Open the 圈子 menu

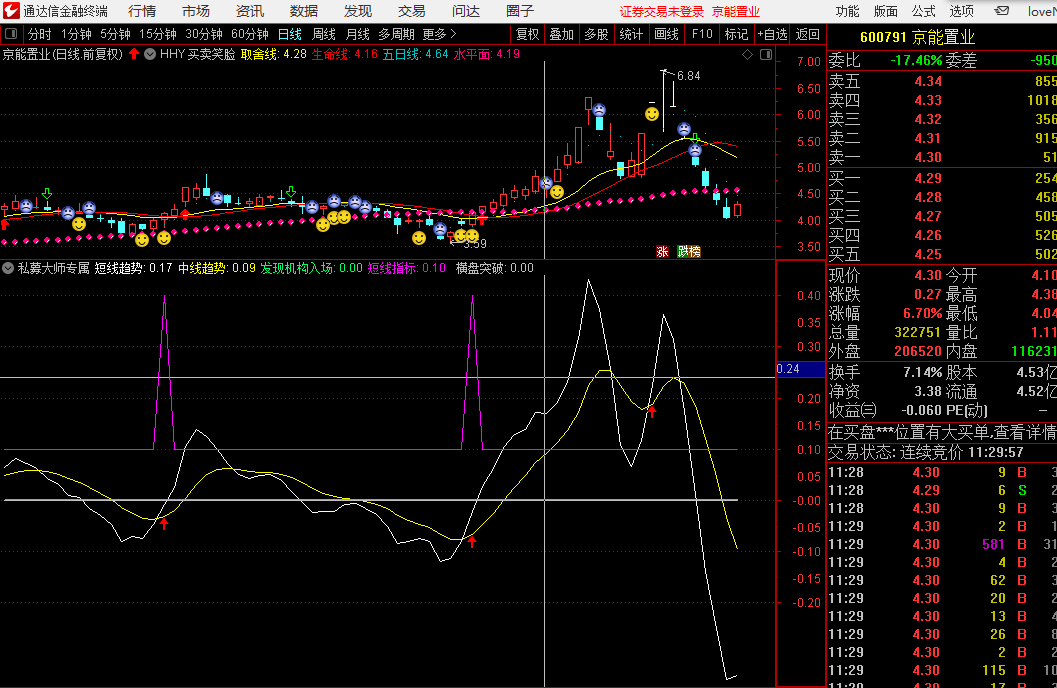click(x=519, y=11)
